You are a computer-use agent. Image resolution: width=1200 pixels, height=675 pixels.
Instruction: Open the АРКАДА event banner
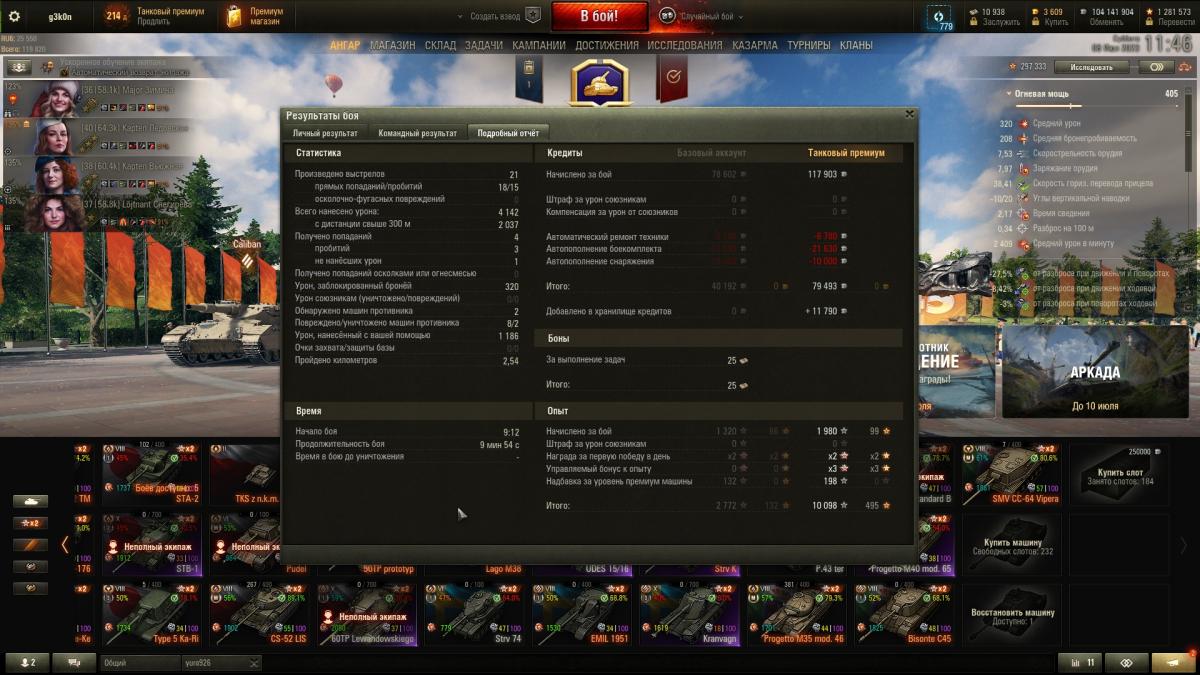click(x=1095, y=373)
